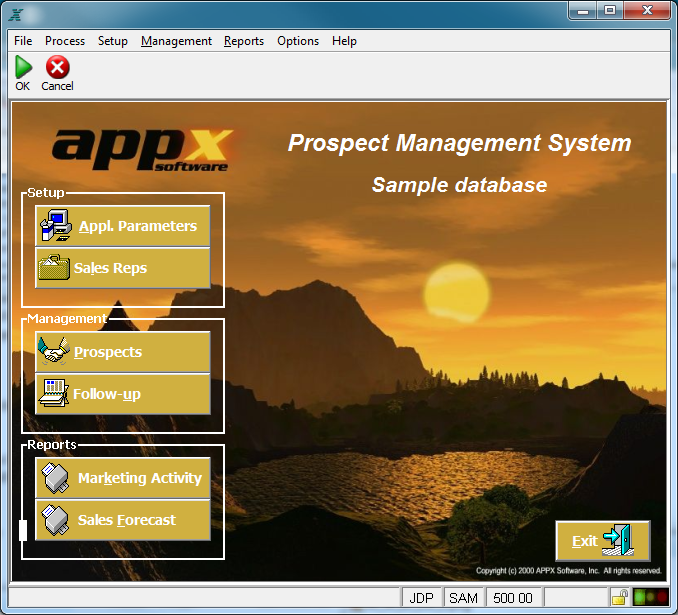Click the exit door icon

[618, 540]
